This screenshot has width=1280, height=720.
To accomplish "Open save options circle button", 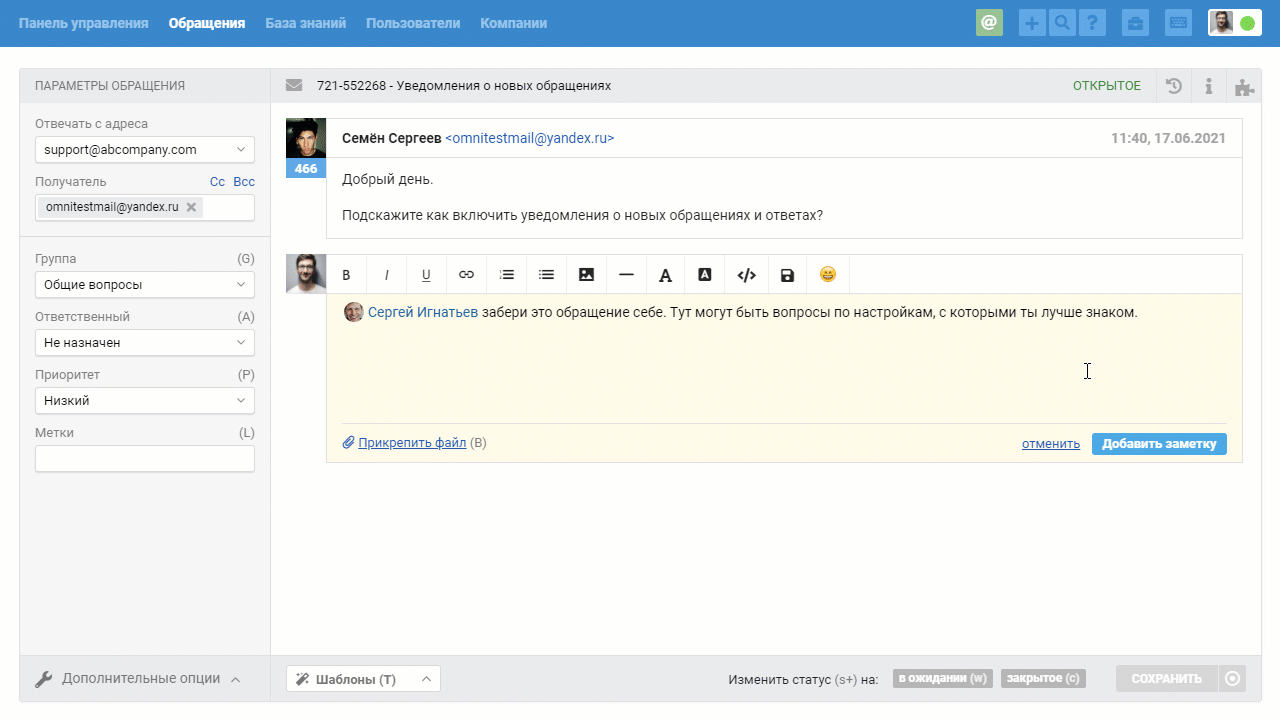I will (x=1233, y=679).
